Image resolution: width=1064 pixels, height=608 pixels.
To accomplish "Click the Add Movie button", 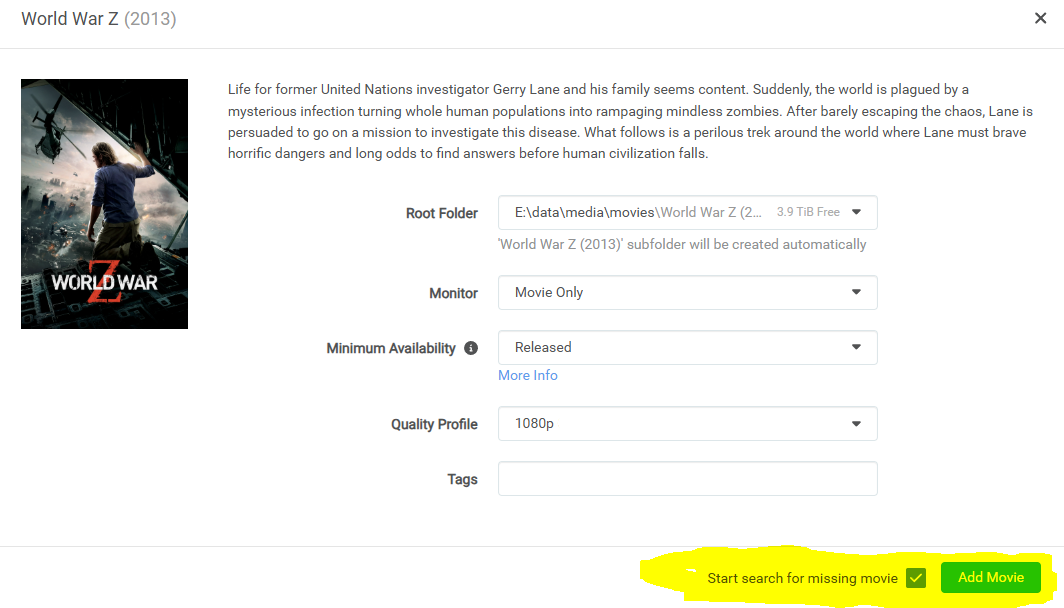I will click(991, 577).
